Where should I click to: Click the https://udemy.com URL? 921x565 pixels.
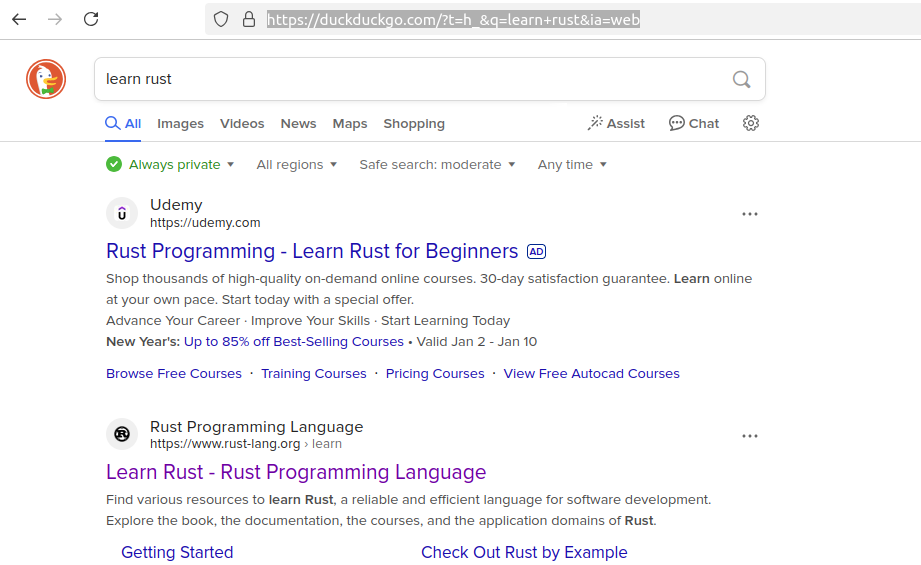coord(205,223)
